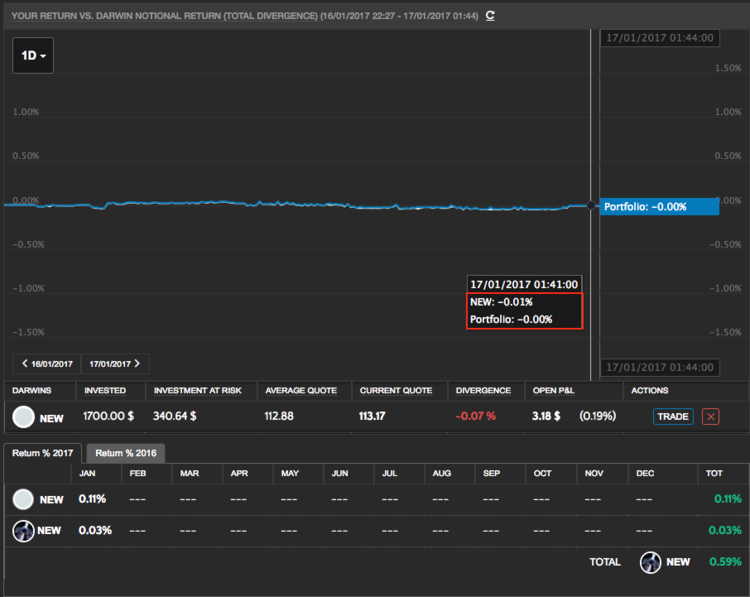Click the avatar icon next to TOTAL
The image size is (750, 597).
click(650, 561)
